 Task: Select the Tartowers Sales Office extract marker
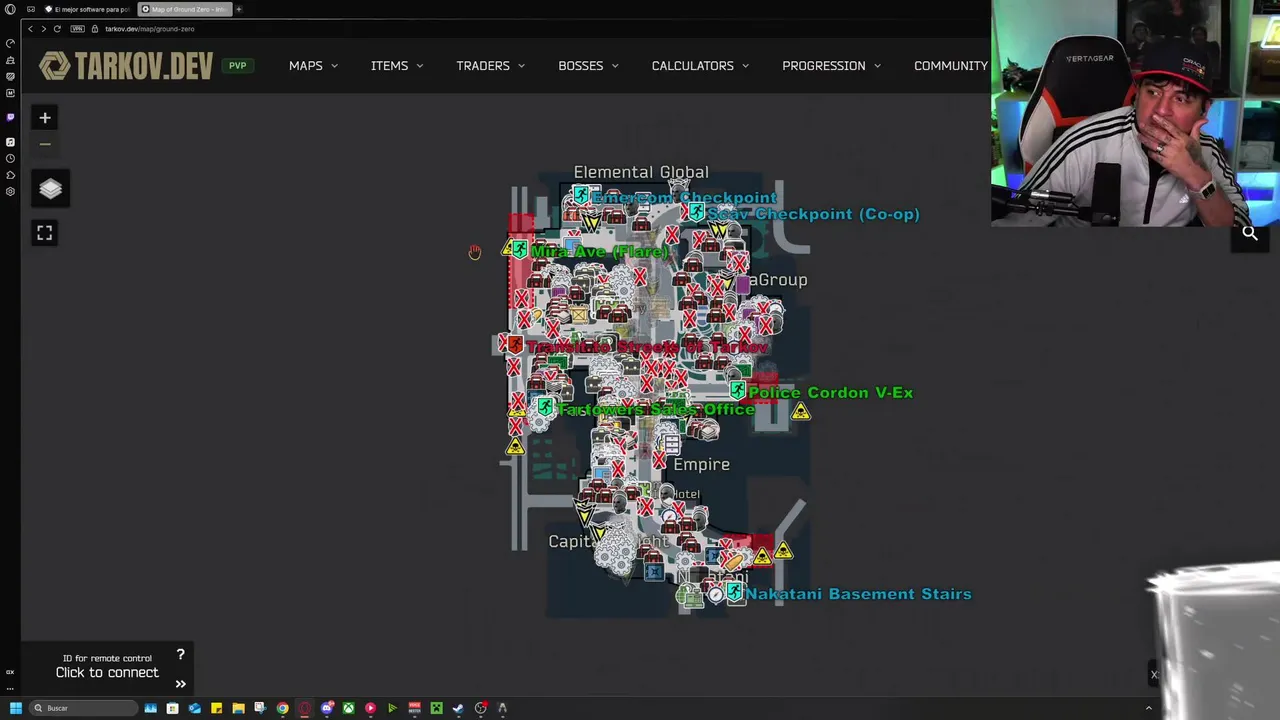tap(545, 407)
